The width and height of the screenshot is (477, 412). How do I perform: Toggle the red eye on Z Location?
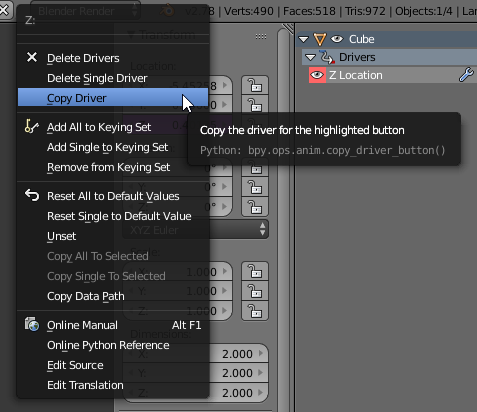[x=317, y=75]
